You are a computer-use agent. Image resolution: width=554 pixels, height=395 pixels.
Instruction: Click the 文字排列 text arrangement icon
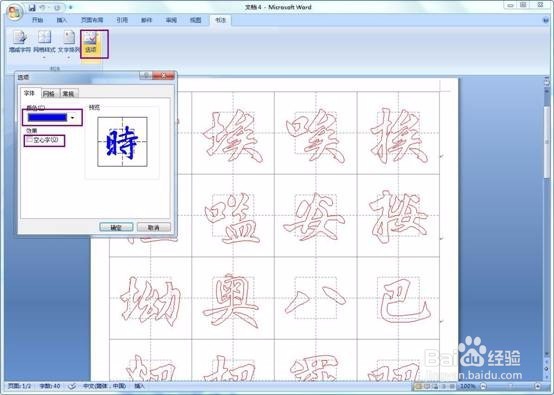(69, 42)
